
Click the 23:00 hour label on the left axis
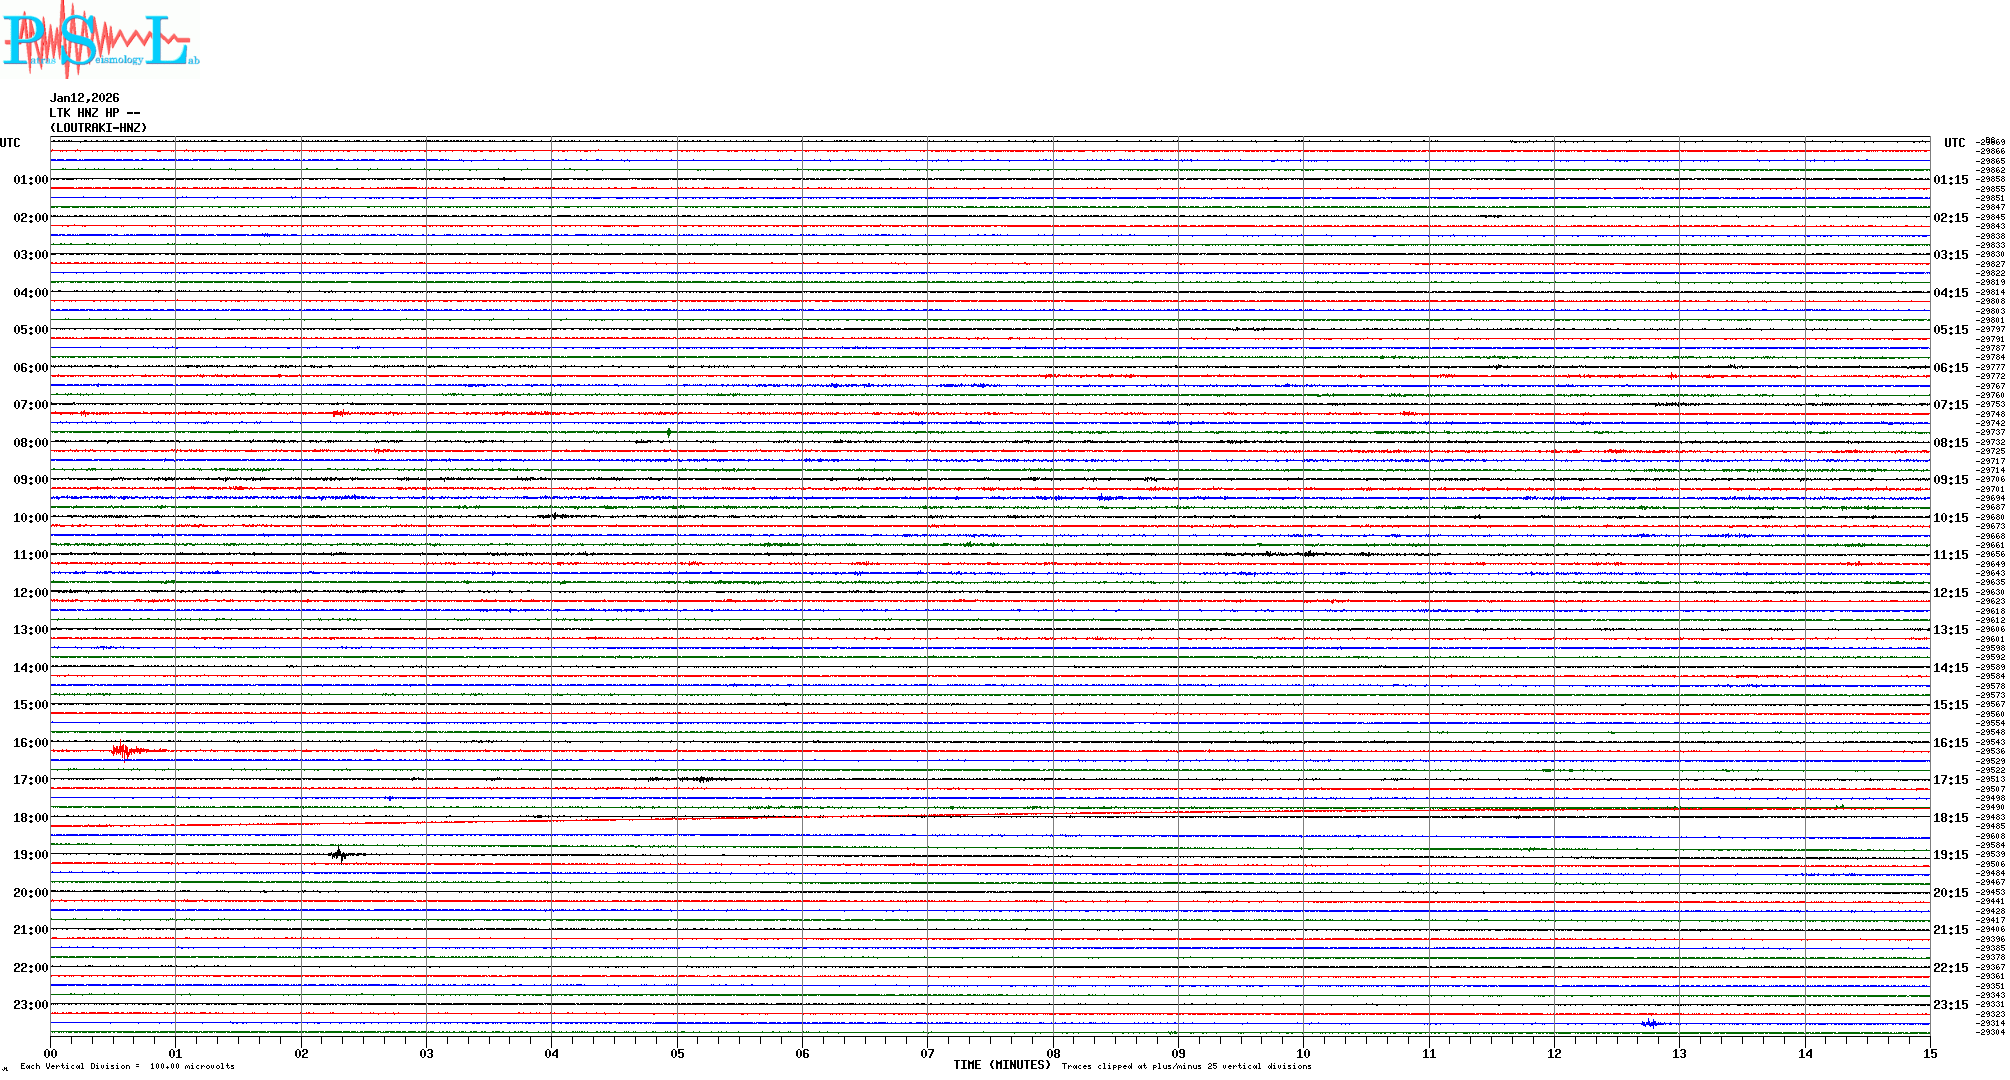30,1005
